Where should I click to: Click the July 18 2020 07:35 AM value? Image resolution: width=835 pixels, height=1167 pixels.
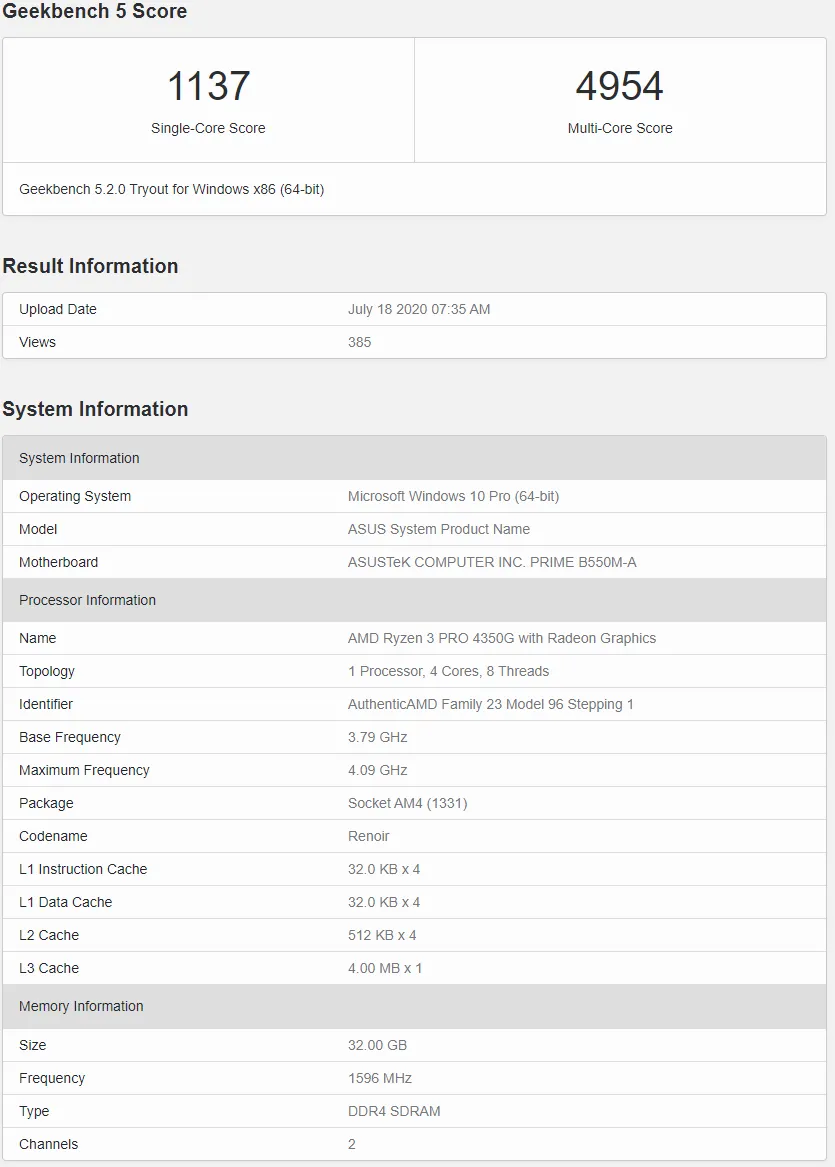tap(419, 309)
